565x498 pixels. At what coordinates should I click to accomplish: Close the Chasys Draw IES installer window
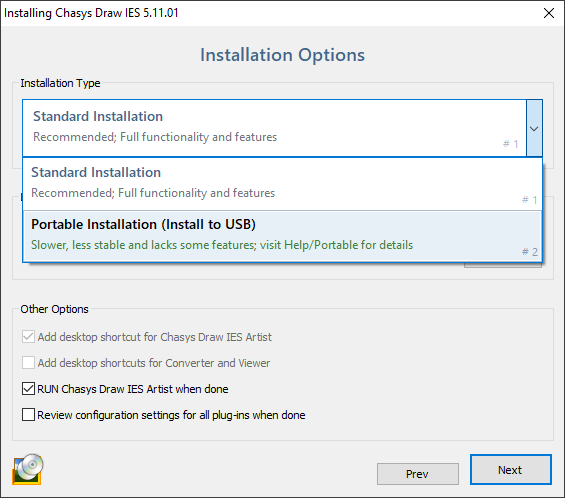click(x=548, y=13)
